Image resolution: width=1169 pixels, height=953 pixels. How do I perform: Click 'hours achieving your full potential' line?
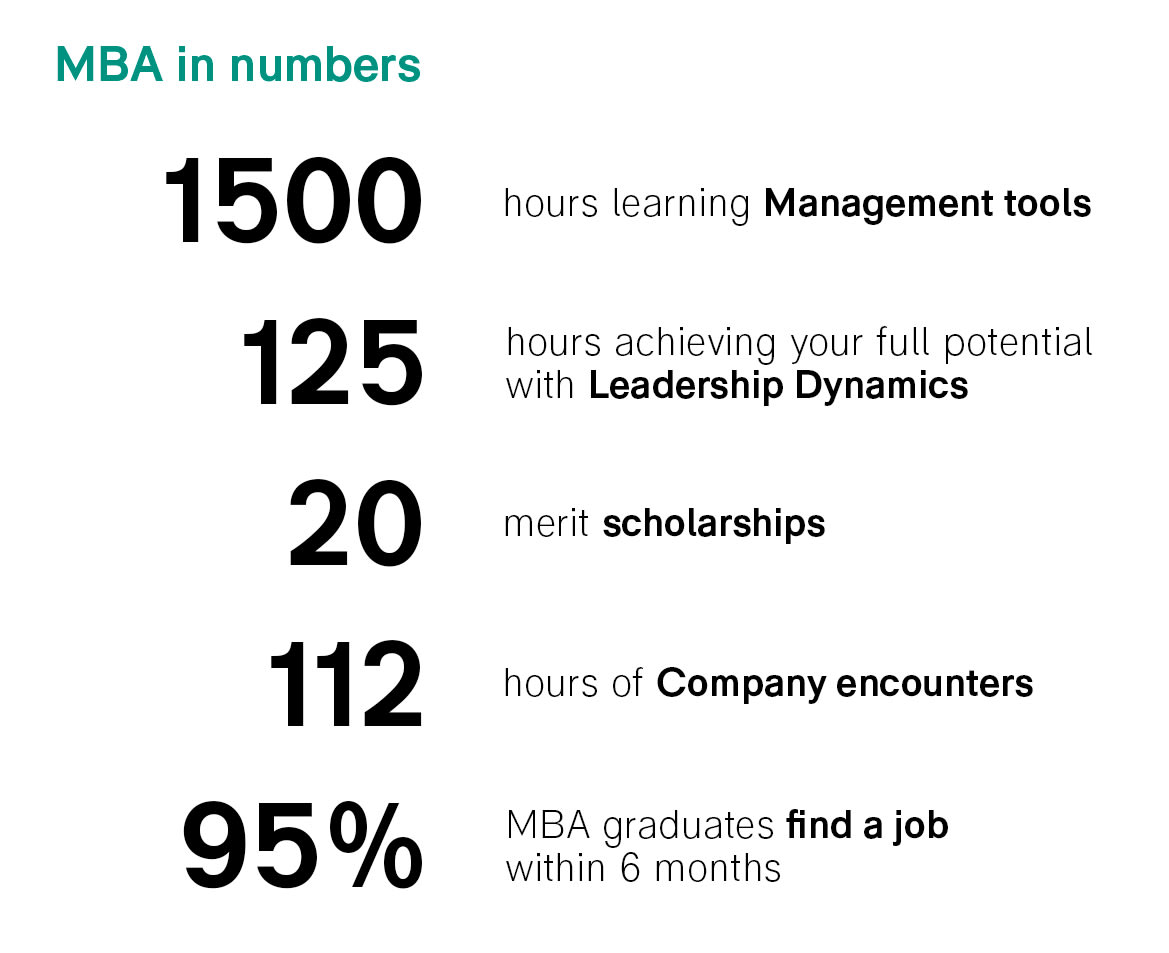799,342
